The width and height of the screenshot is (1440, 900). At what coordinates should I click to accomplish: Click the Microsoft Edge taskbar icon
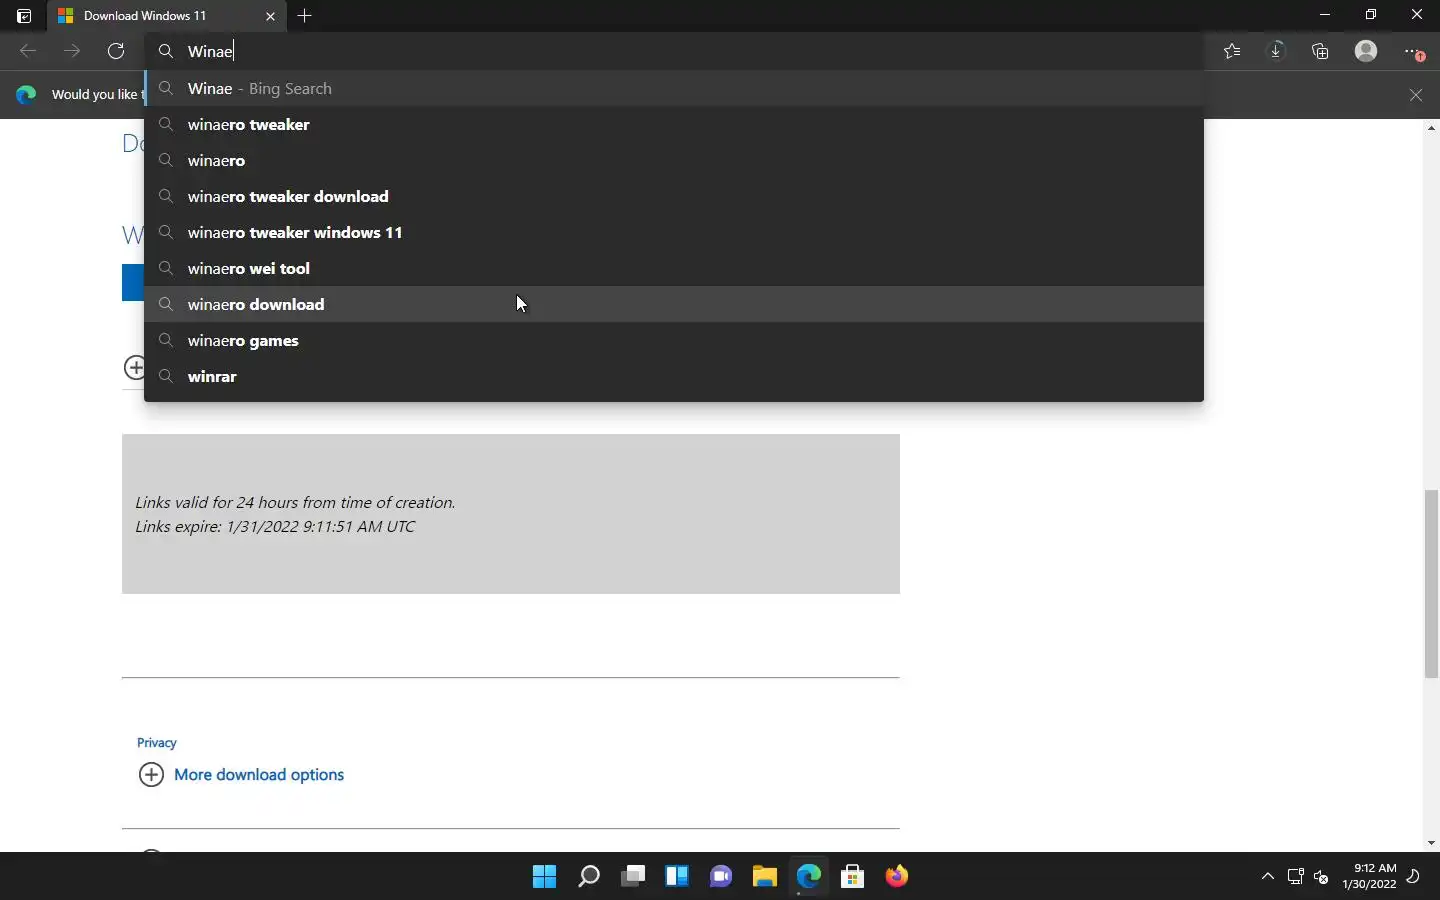(809, 876)
